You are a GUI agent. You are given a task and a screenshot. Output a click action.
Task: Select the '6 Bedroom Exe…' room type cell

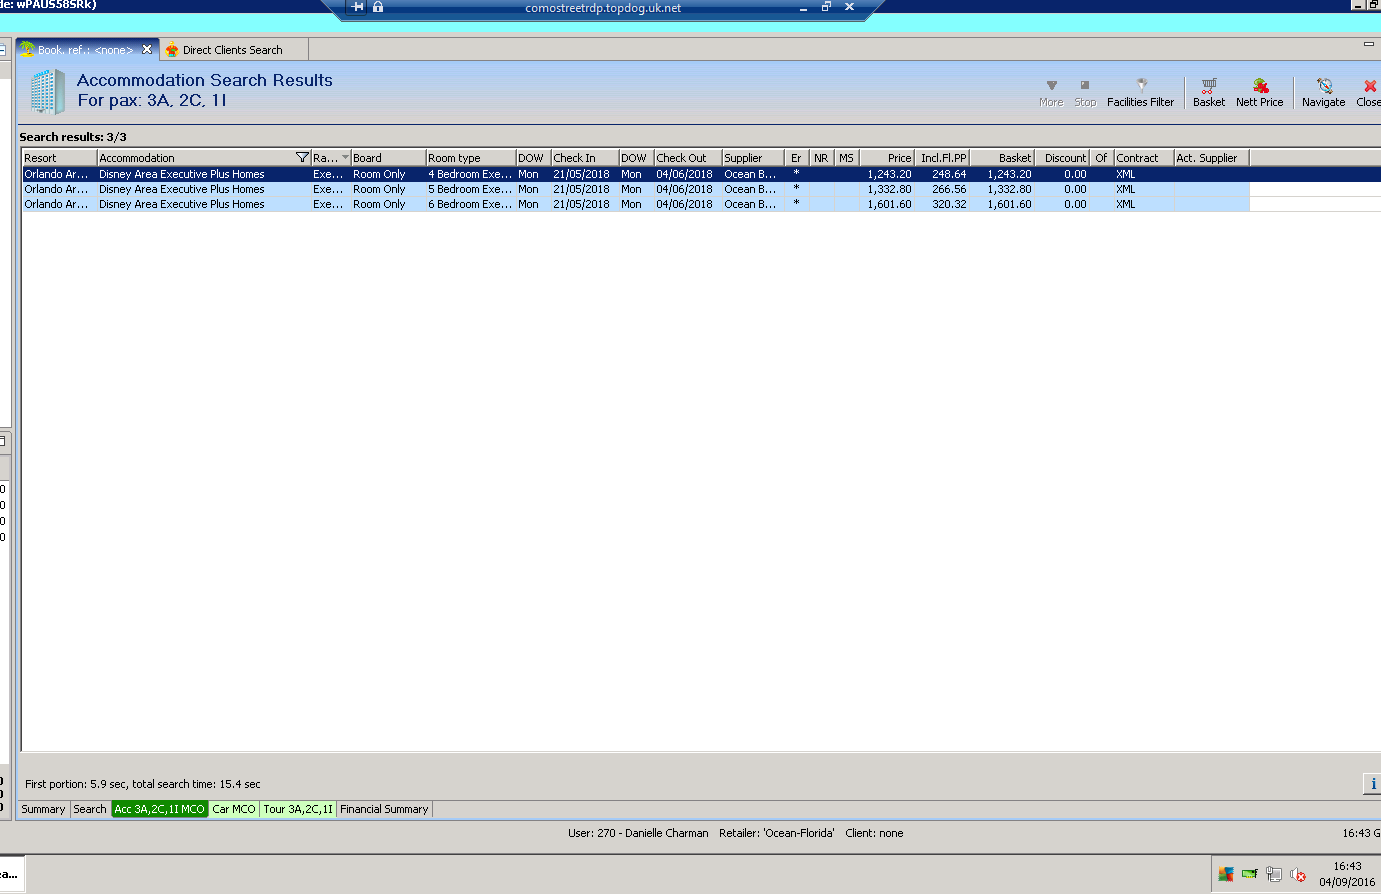tap(471, 204)
